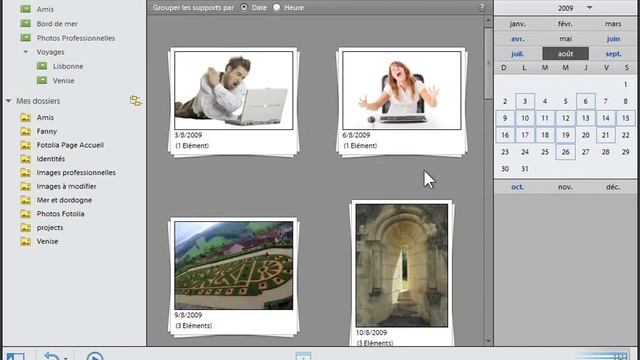
Task: Click the scrollbar down arrow in media view
Action: point(488,341)
